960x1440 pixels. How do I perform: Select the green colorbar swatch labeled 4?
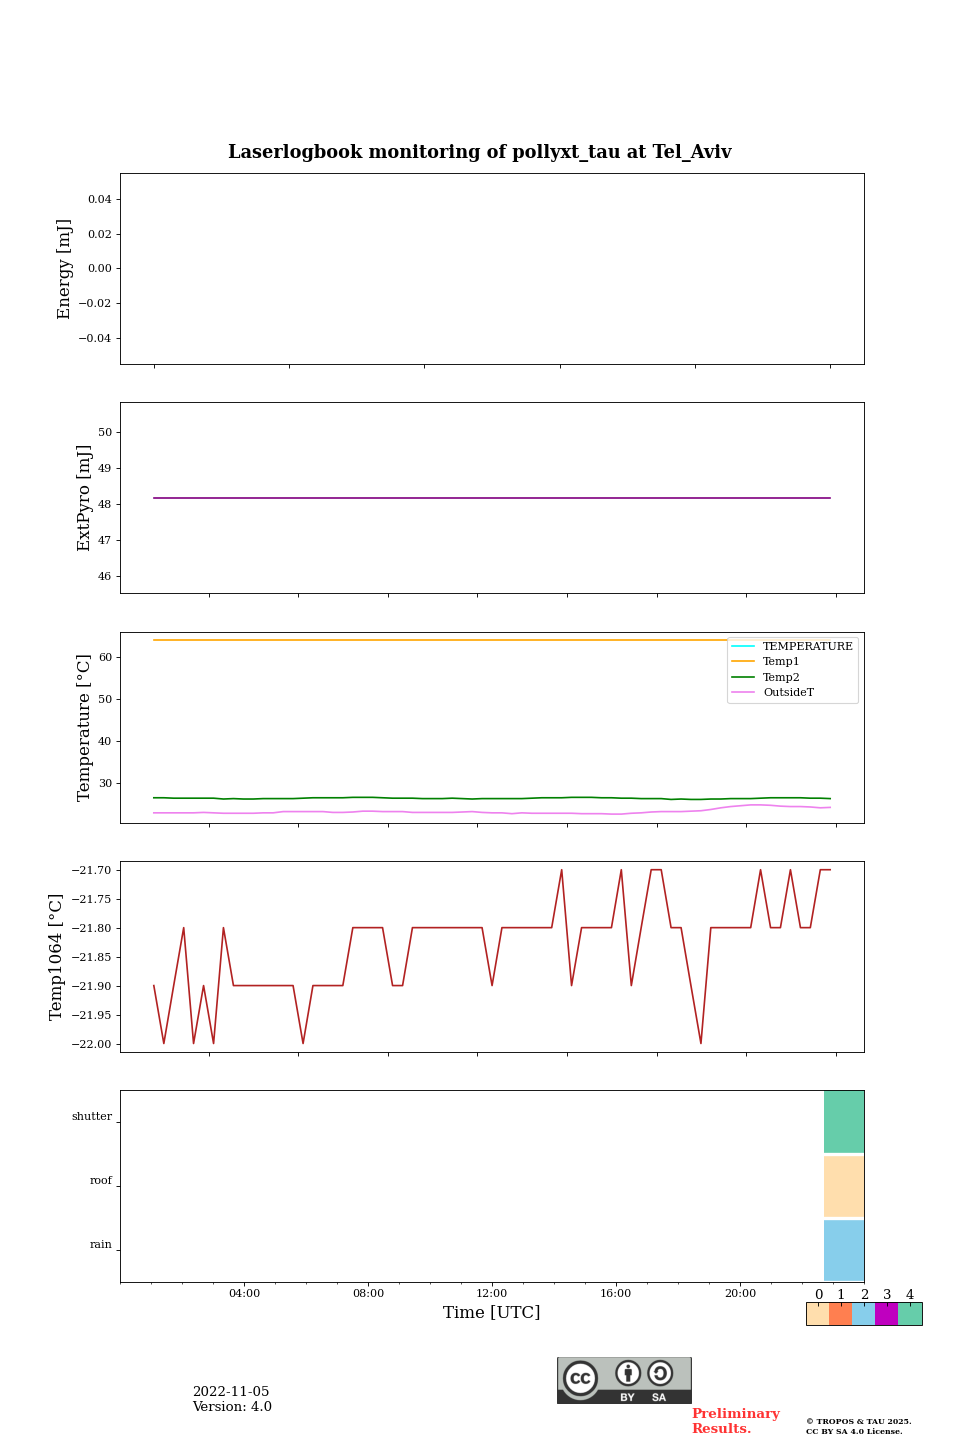coord(910,1314)
